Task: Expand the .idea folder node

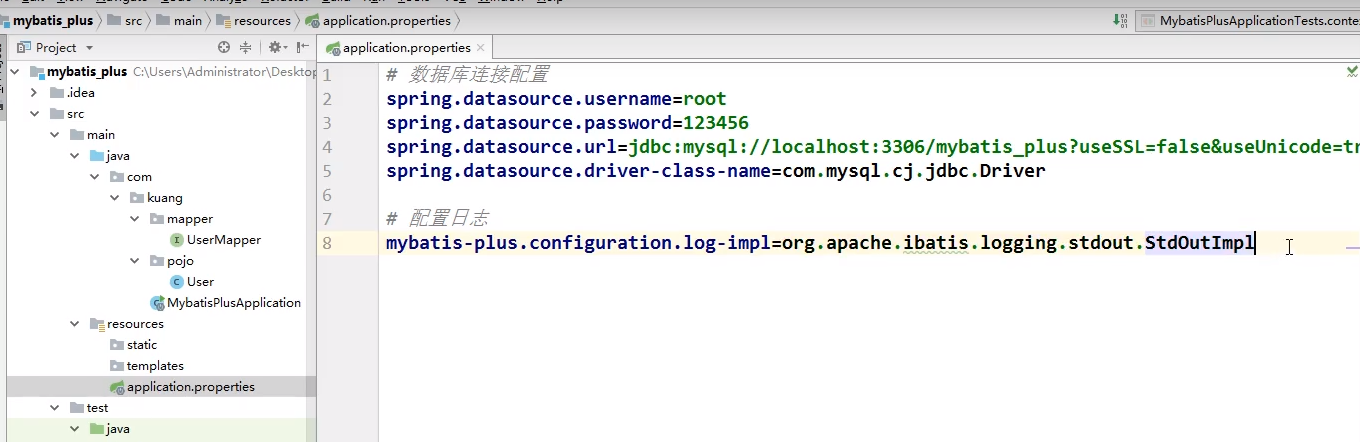Action: 35,93
